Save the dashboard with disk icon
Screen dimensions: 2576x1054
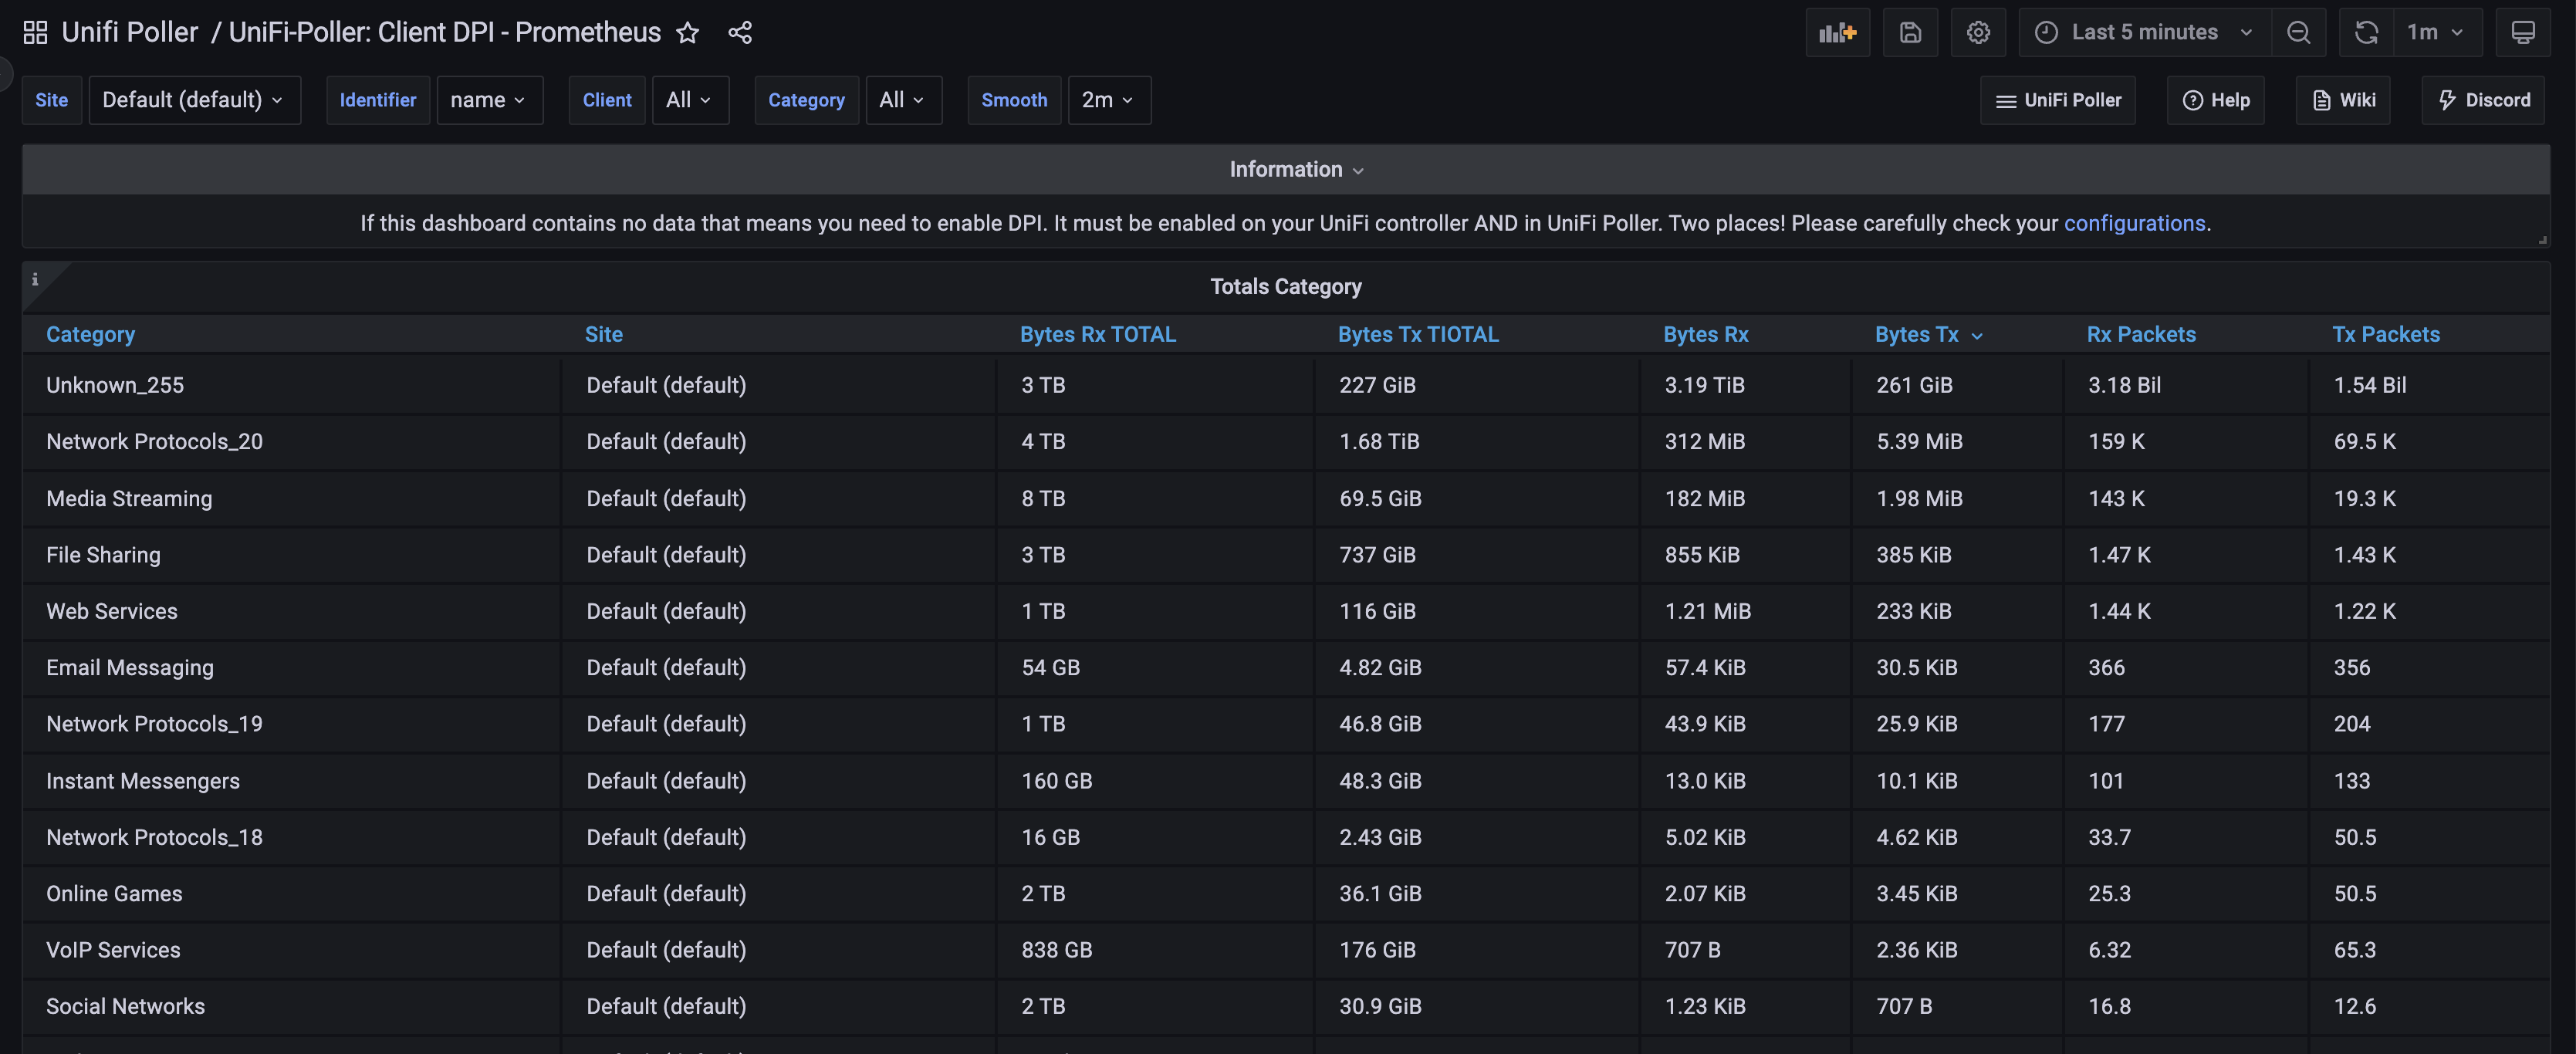pyautogui.click(x=1910, y=32)
